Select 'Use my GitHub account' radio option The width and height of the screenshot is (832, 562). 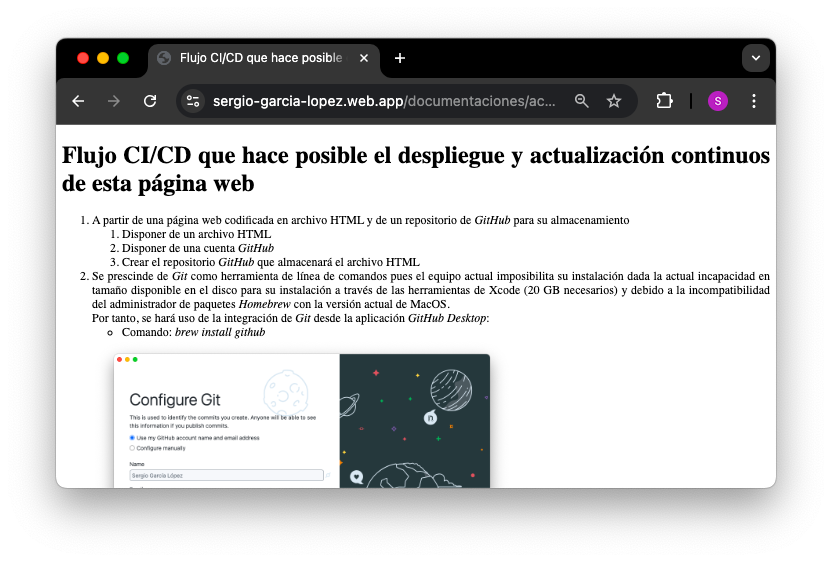[132, 438]
